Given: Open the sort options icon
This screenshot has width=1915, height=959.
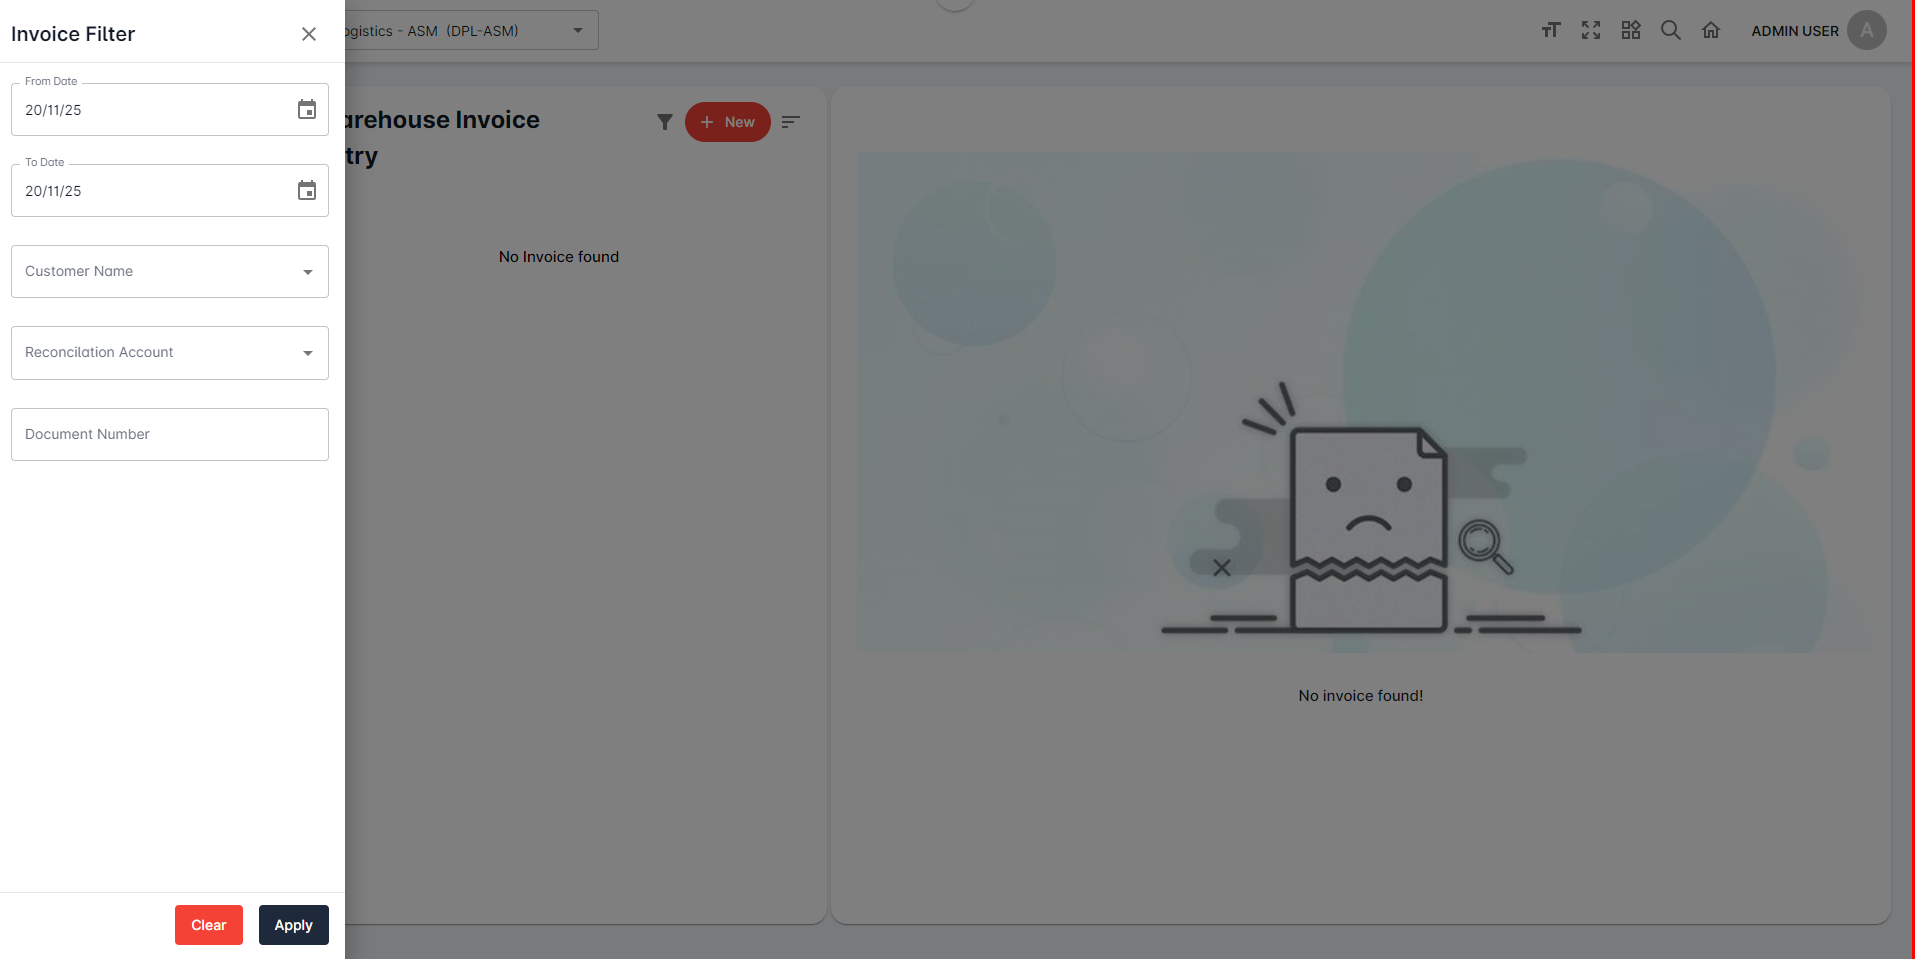Looking at the screenshot, I should tap(790, 122).
